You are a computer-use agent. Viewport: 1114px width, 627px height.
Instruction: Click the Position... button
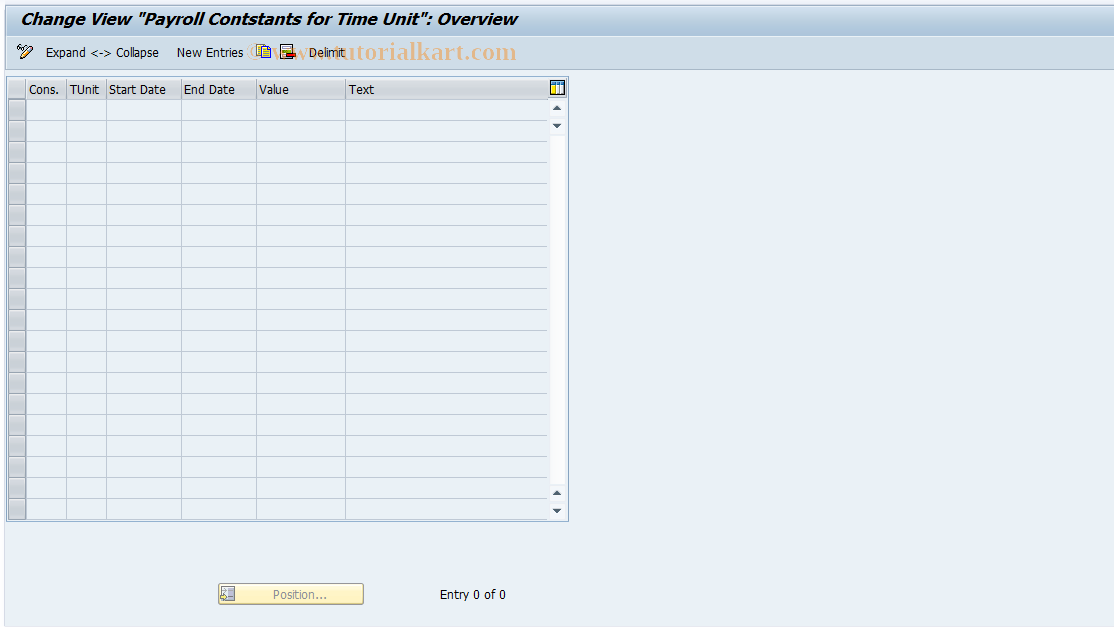[291, 594]
